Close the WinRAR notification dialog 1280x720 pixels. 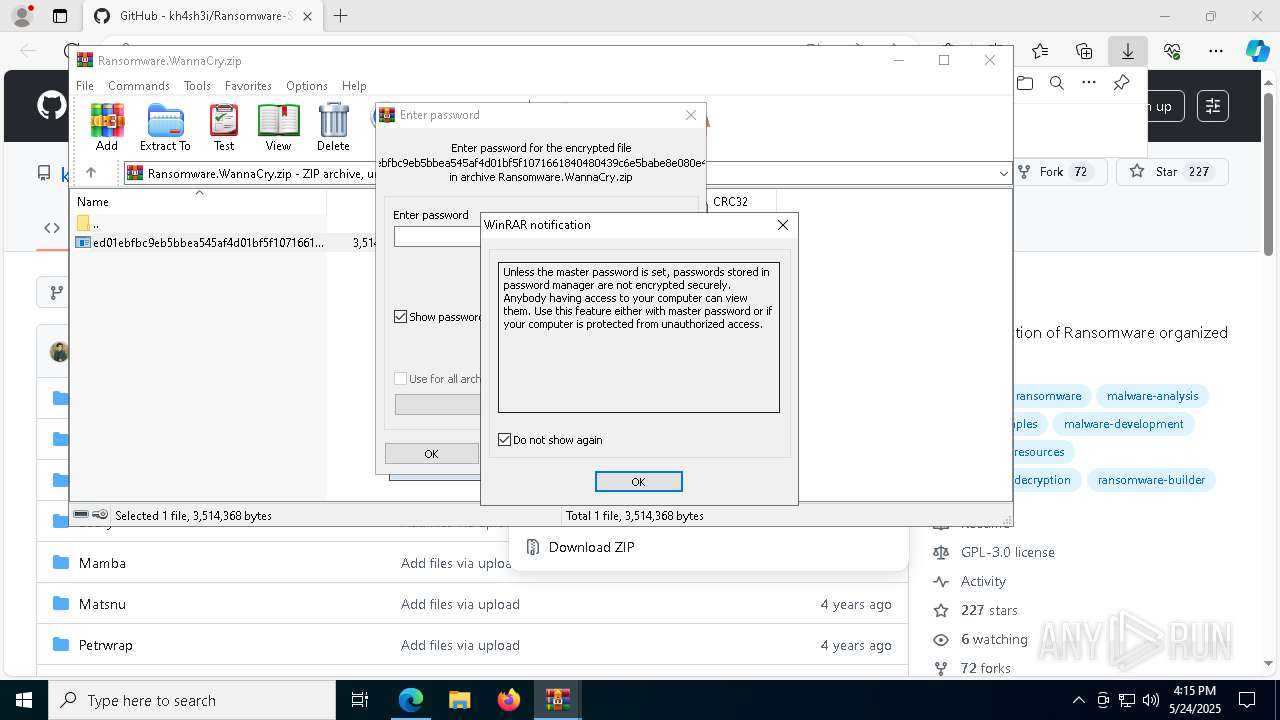coord(783,225)
